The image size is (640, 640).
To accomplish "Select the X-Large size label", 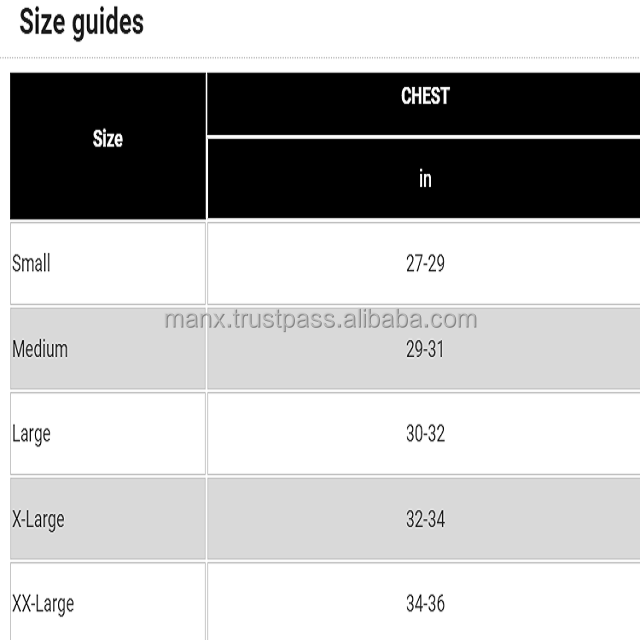I will pyautogui.click(x=38, y=519).
